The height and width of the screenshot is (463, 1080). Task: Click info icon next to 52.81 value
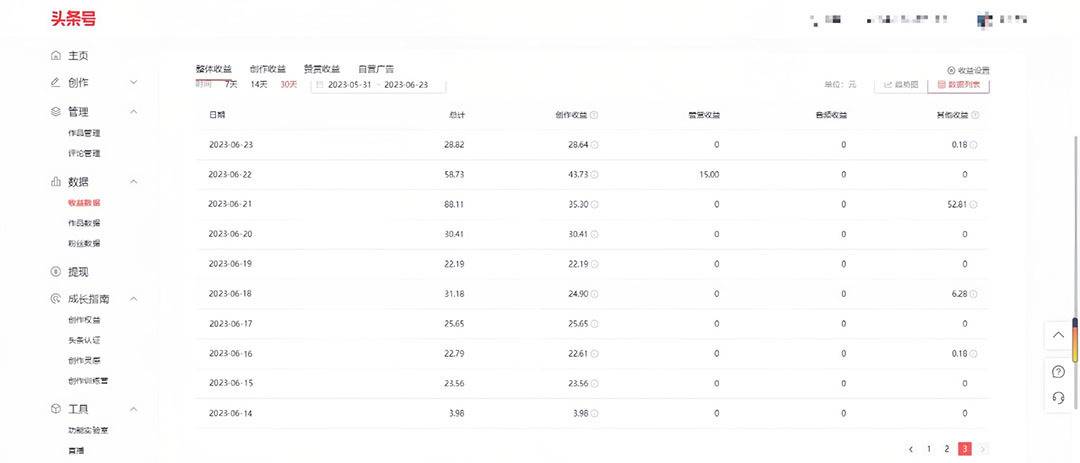tap(974, 204)
